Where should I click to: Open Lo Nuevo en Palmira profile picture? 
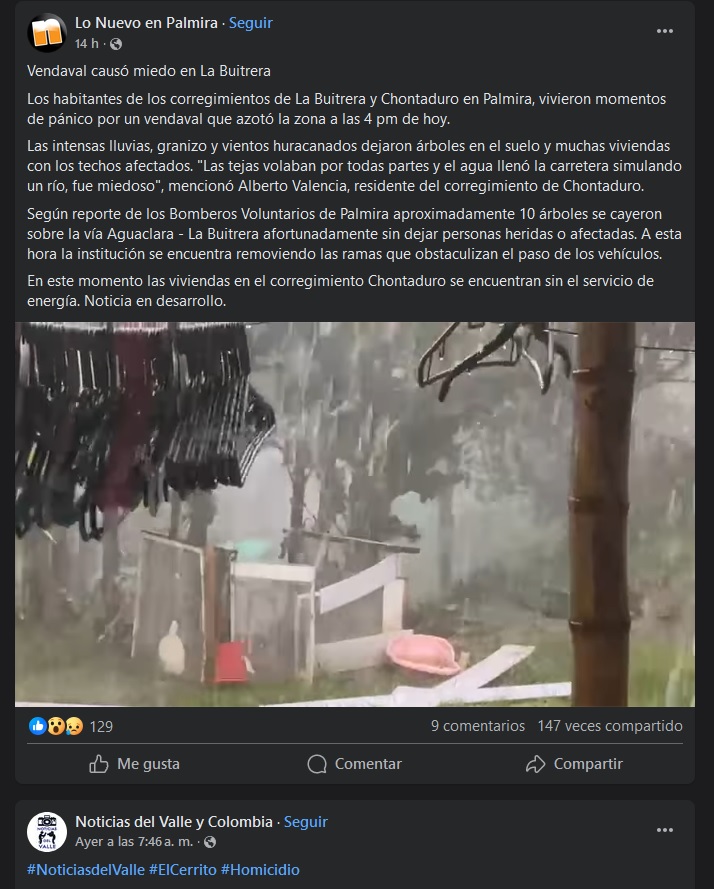point(47,33)
